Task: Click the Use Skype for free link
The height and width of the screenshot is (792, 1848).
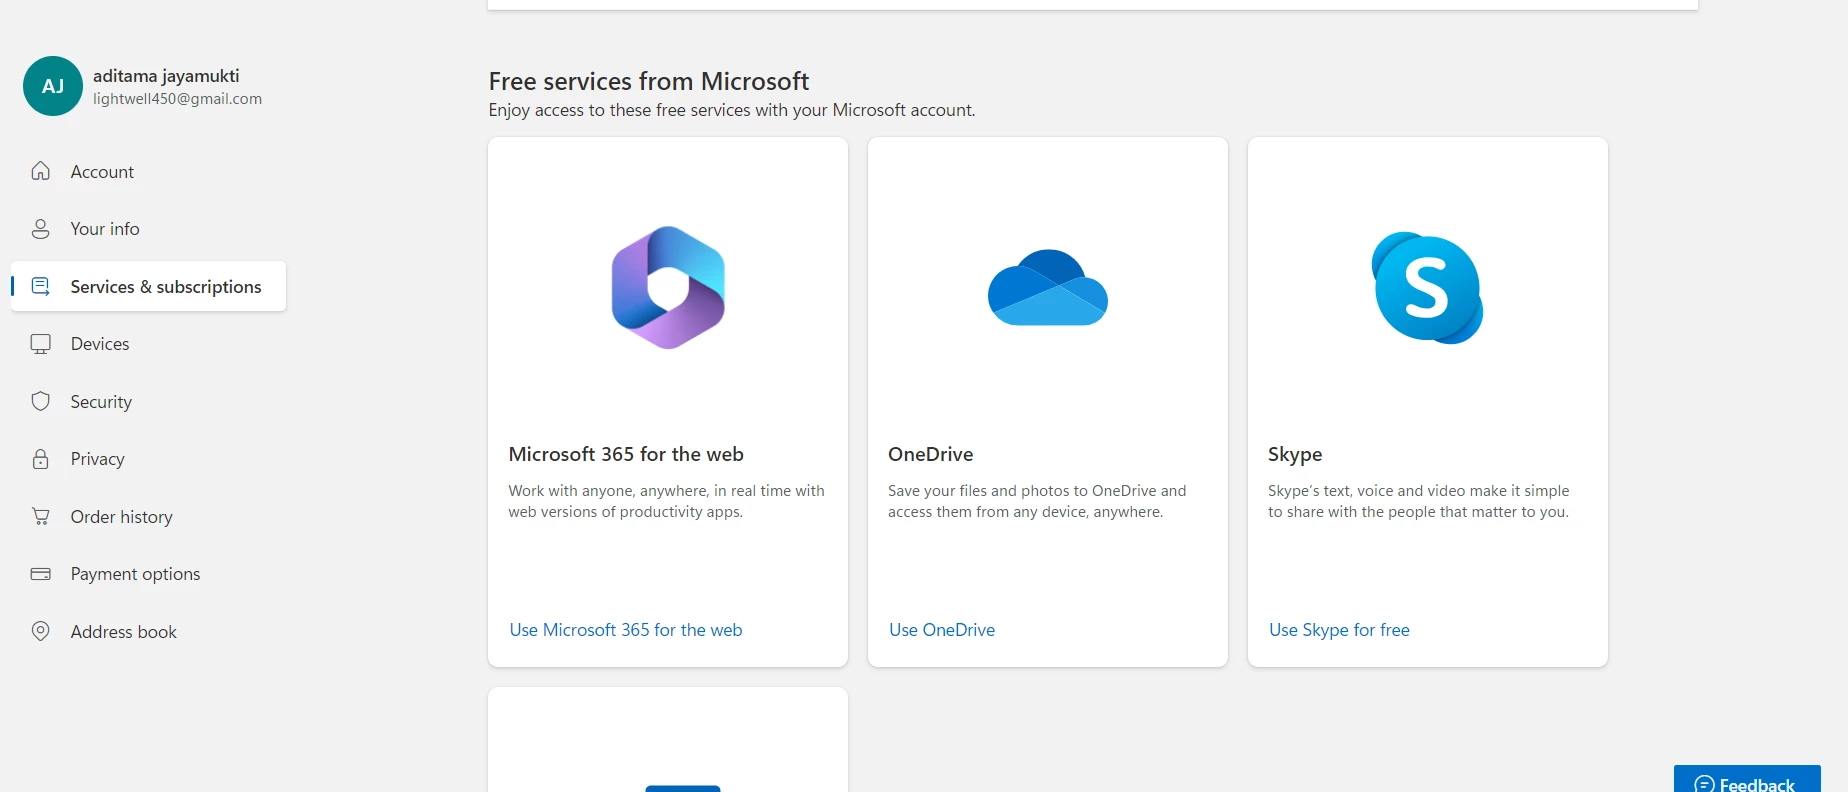Action: point(1339,630)
